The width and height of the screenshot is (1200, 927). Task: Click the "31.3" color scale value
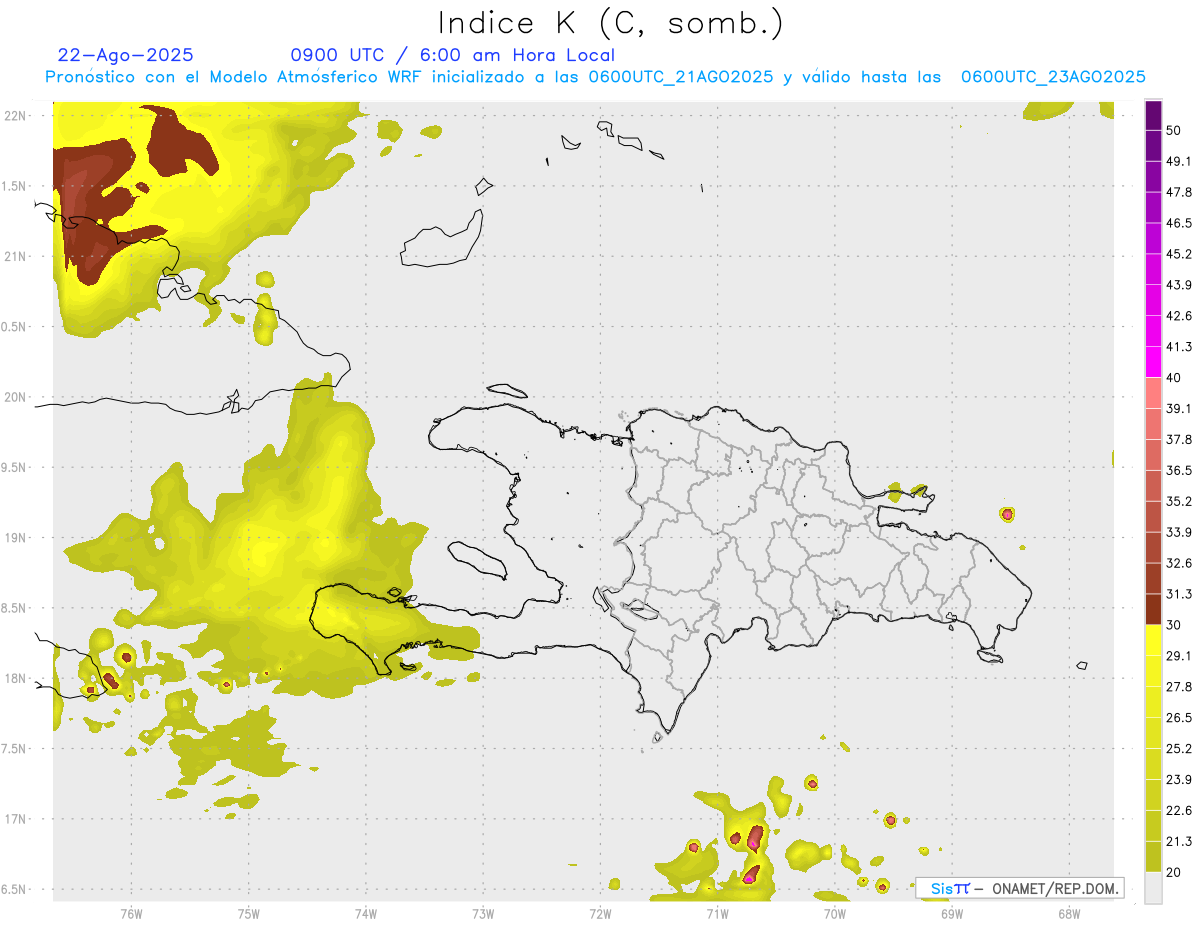pyautogui.click(x=1179, y=594)
